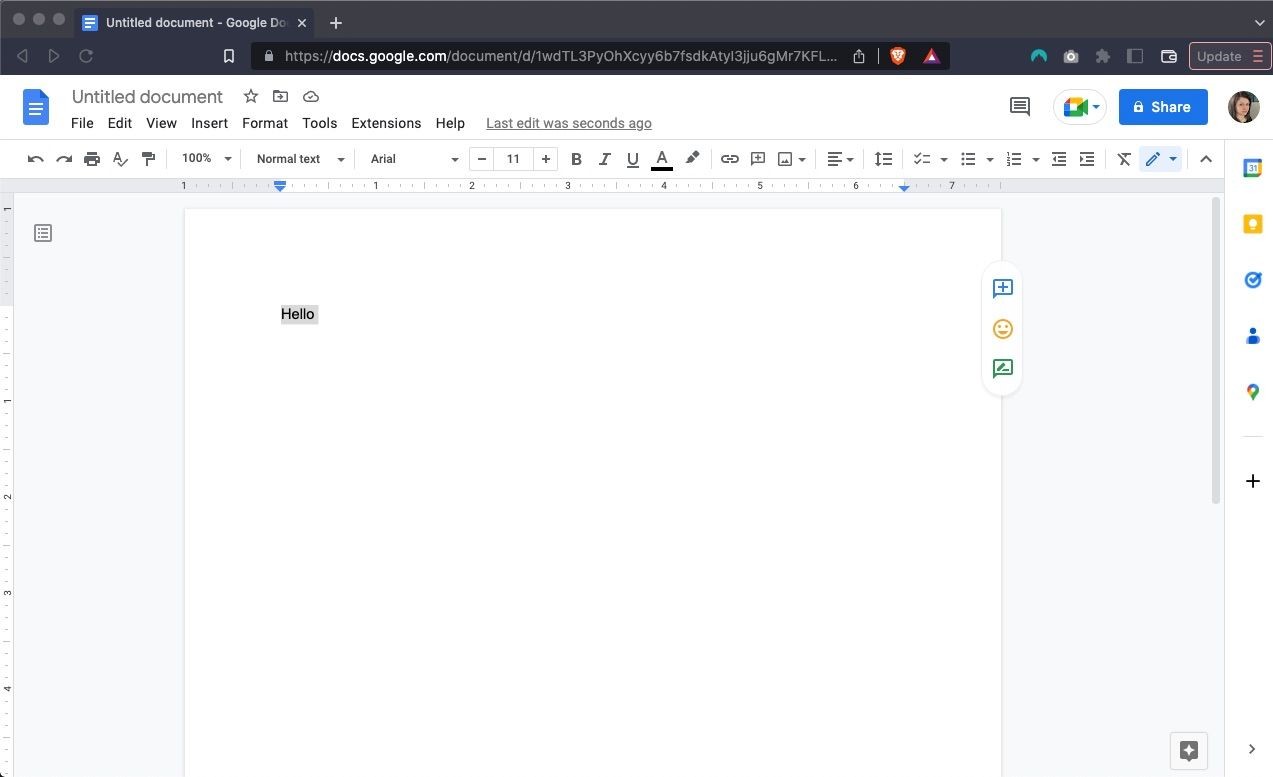This screenshot has width=1273, height=777.
Task: Open the Arial font dropdown
Action: 414,159
